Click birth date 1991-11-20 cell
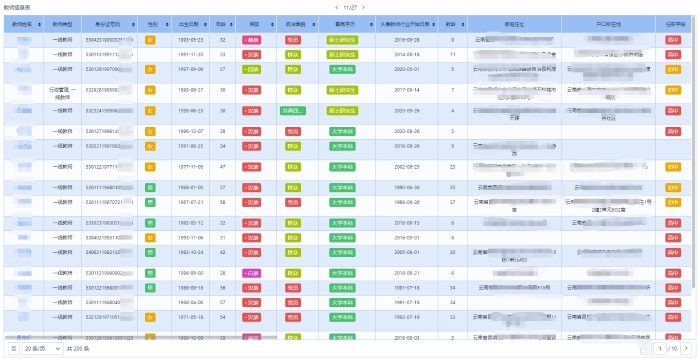The width and height of the screenshot is (700, 361). click(191, 54)
